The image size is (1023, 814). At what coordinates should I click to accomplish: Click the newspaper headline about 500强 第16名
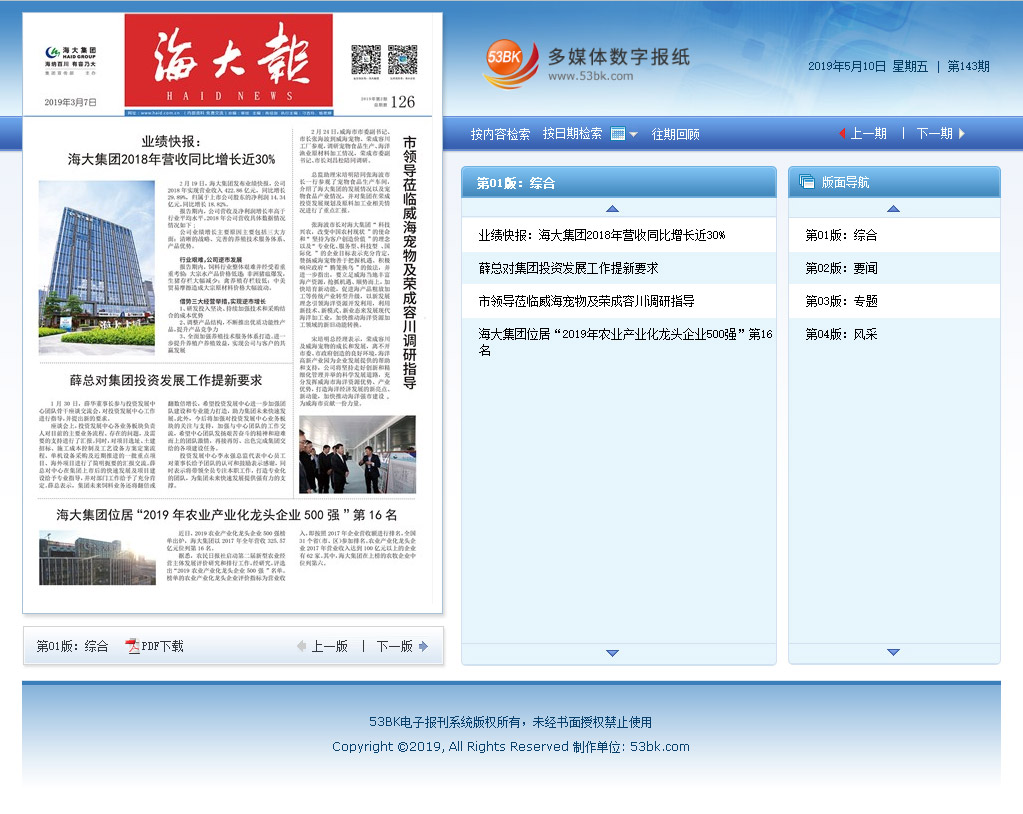pos(226,515)
